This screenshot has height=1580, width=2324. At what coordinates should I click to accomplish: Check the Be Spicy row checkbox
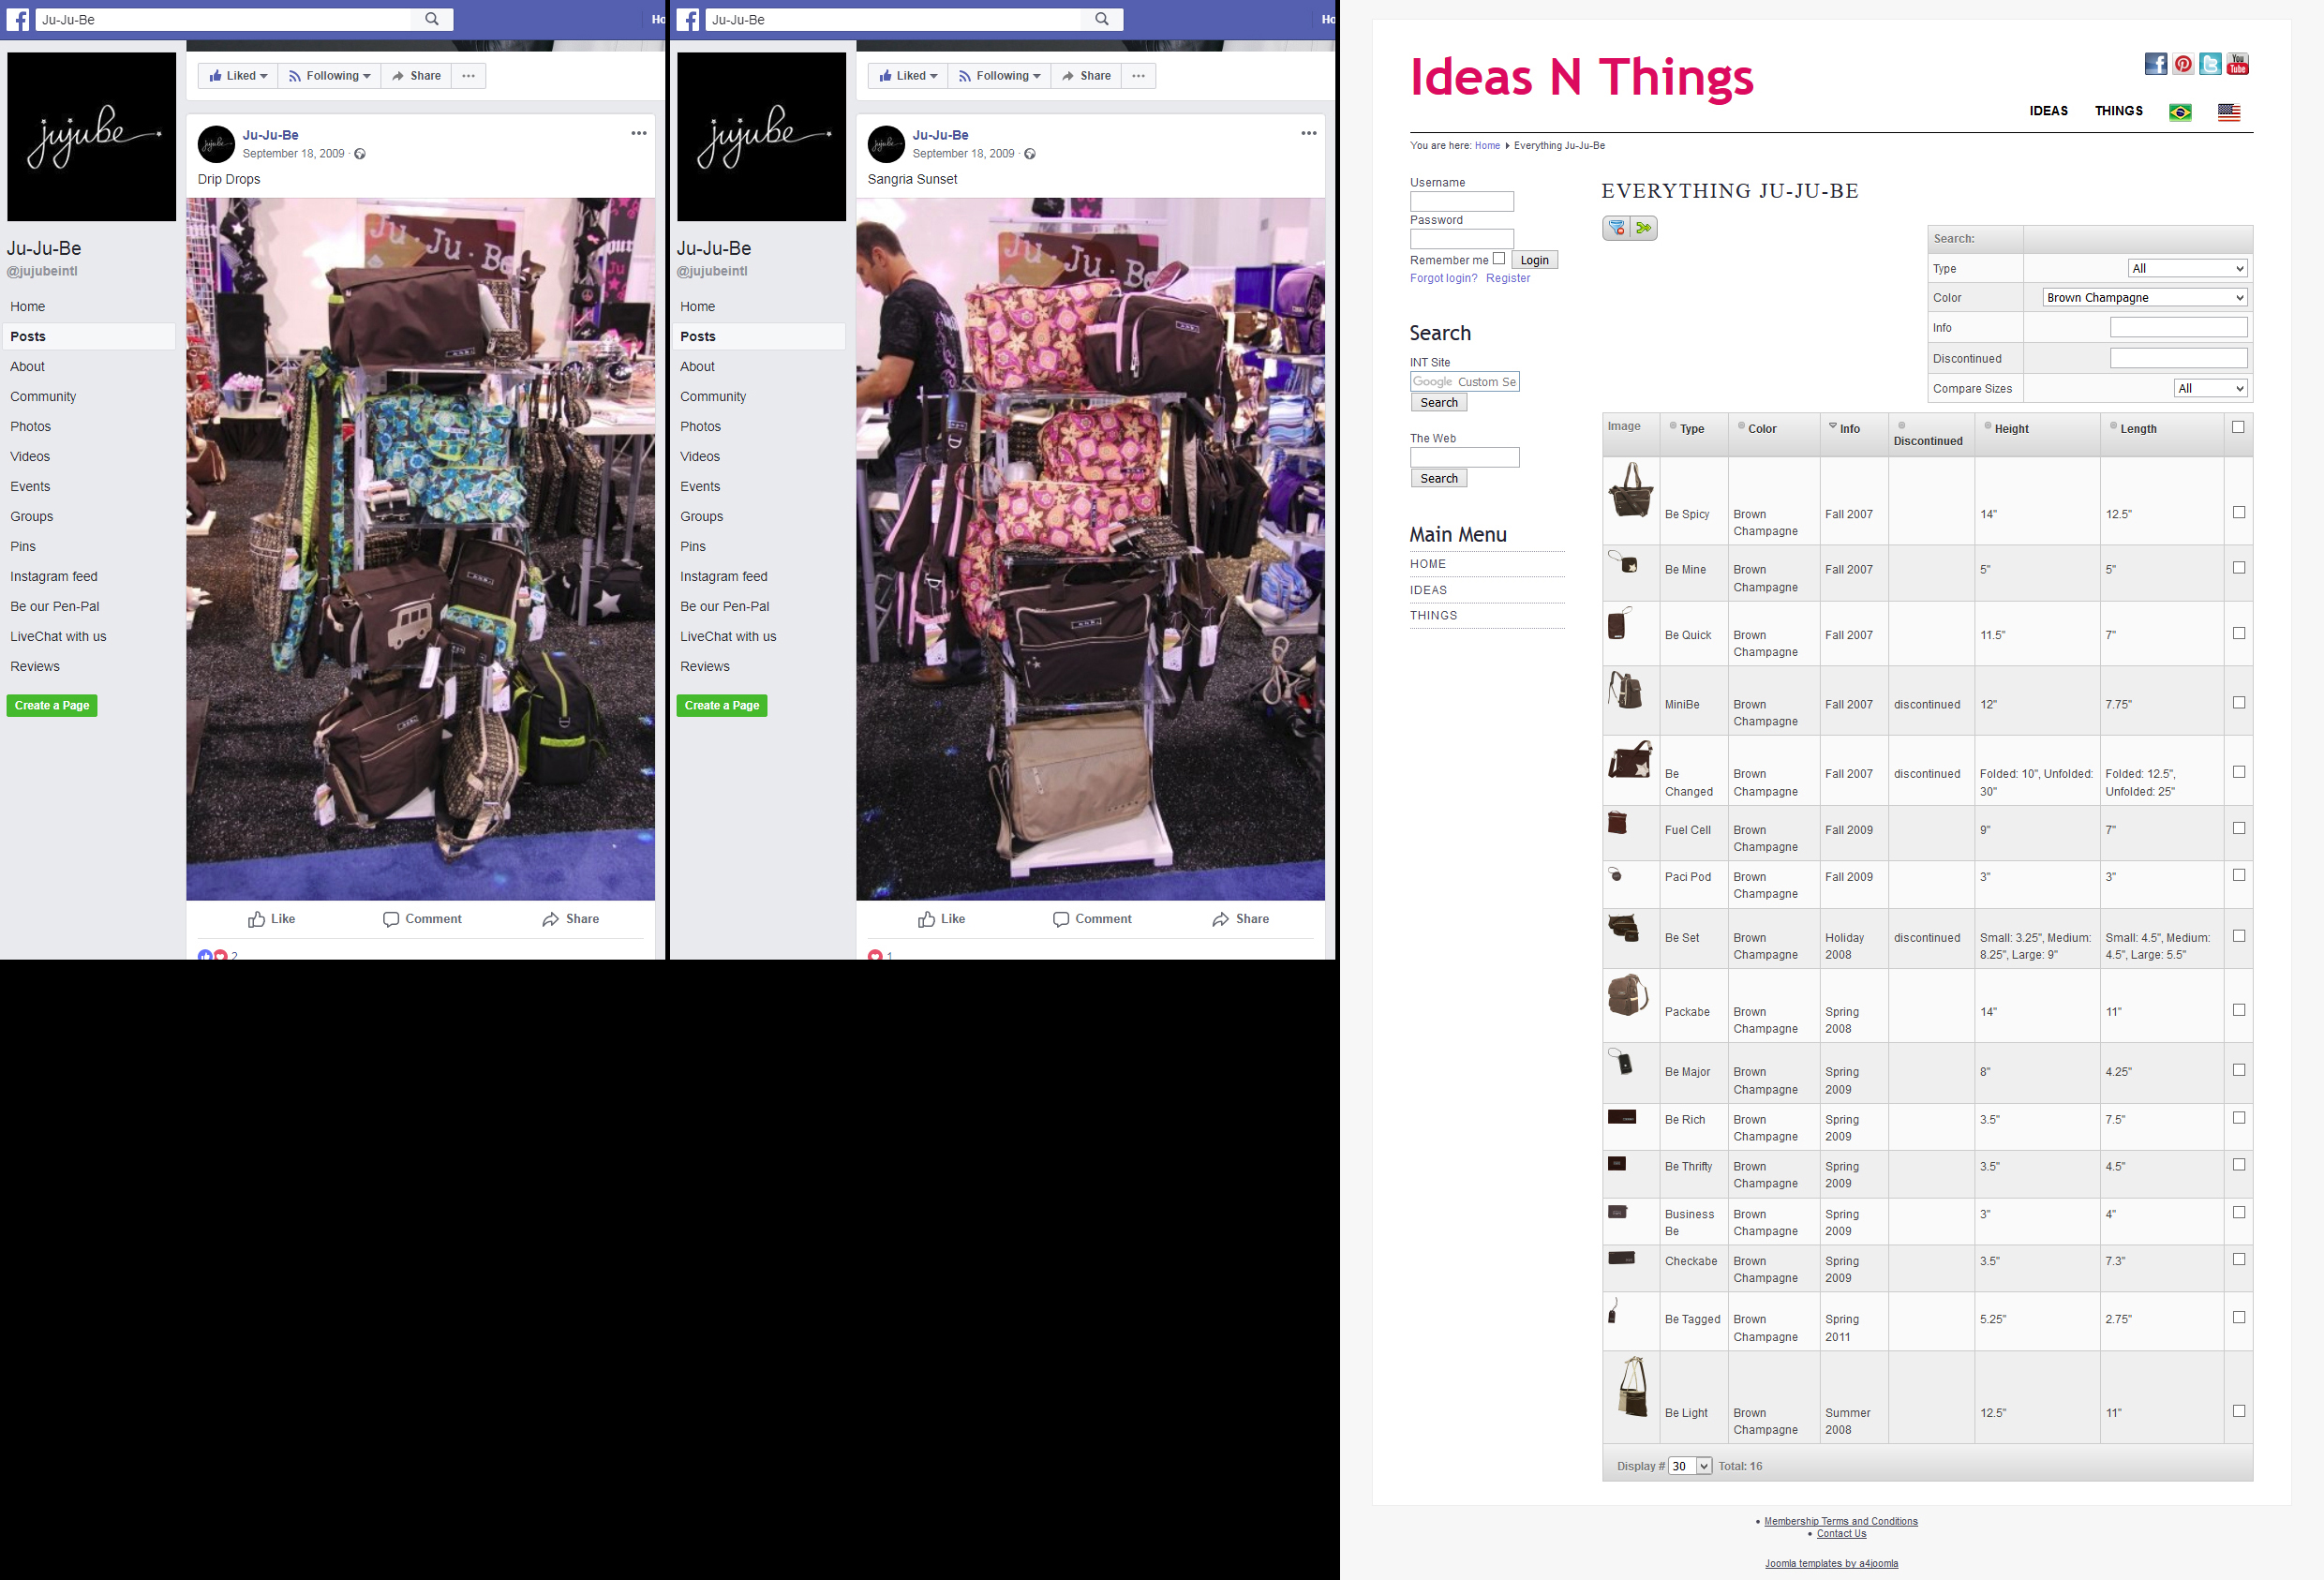pyautogui.click(x=2239, y=512)
